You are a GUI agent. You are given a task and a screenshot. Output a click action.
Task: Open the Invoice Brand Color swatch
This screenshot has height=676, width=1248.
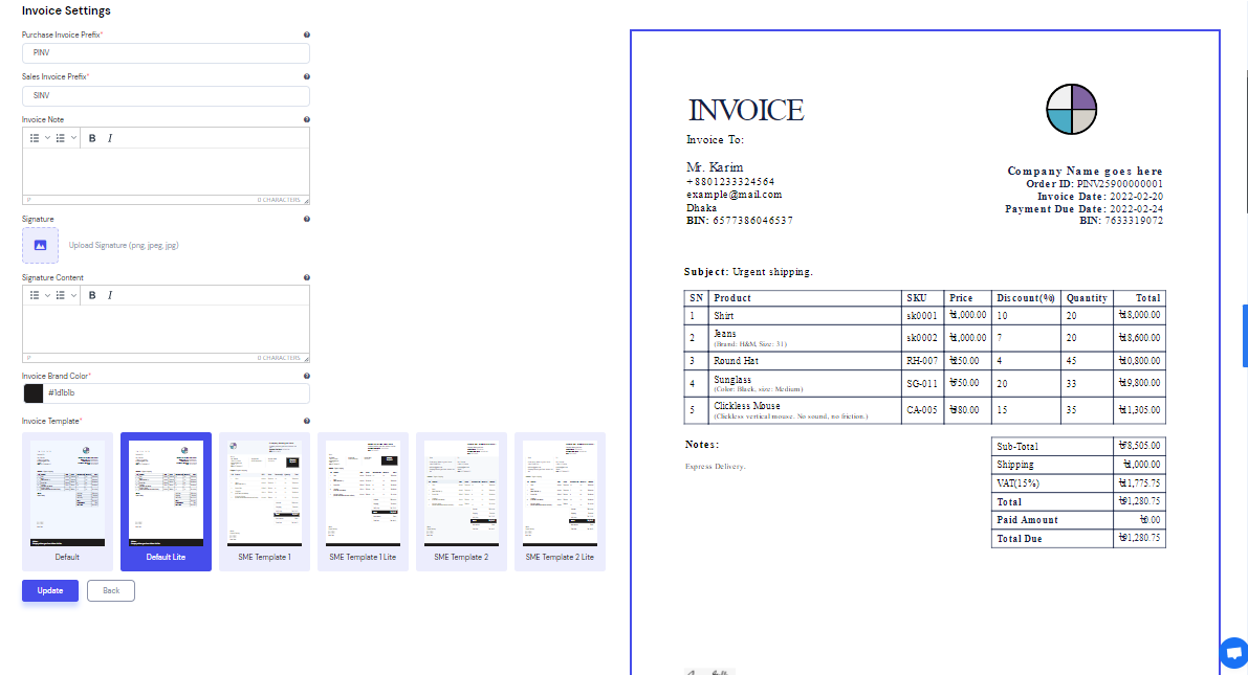pyautogui.click(x=32, y=392)
